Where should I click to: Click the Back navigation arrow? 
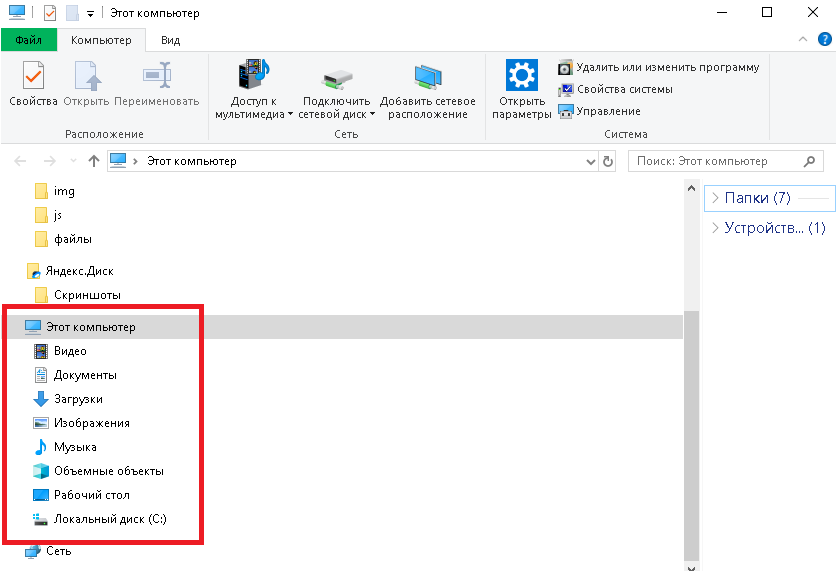tap(20, 161)
